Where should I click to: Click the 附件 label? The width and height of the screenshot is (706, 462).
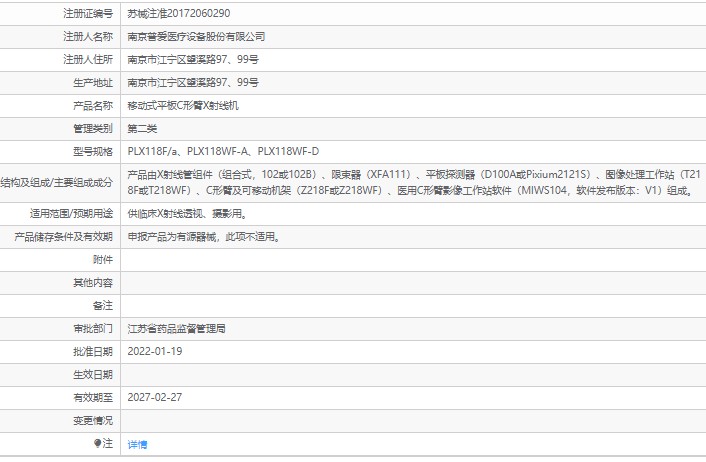[x=103, y=260]
